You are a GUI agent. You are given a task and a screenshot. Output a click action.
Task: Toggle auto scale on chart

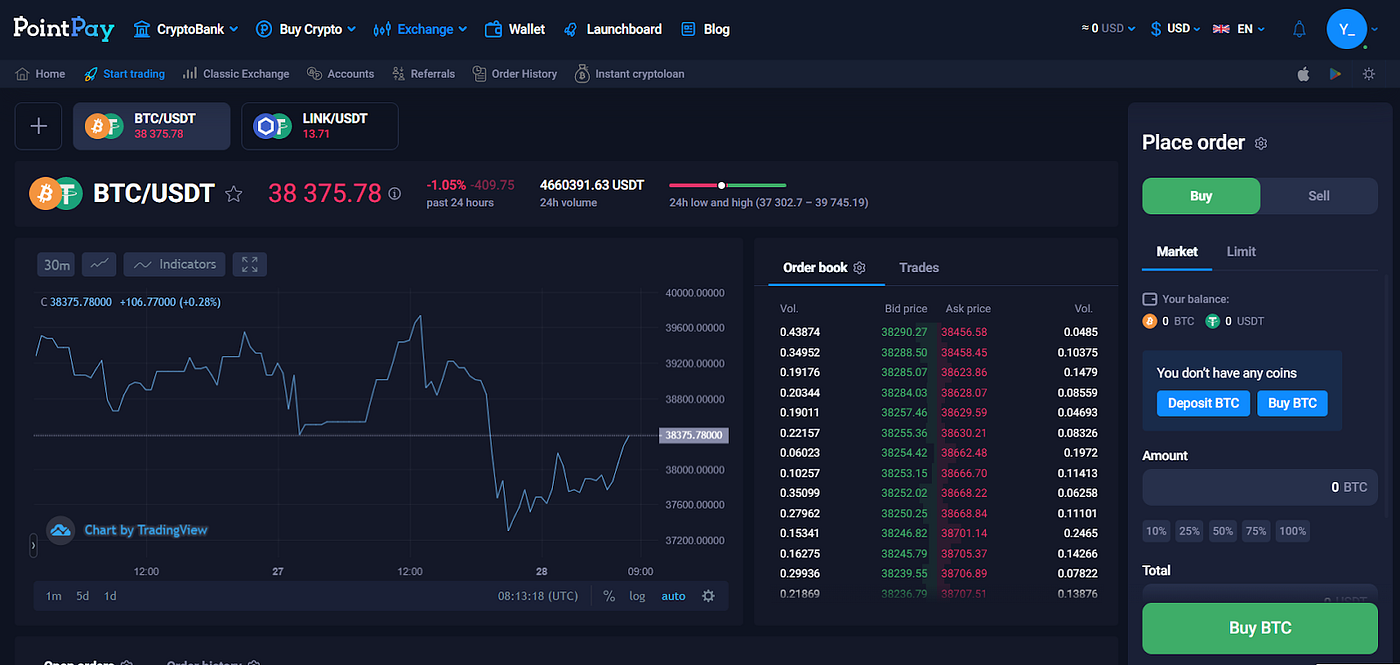point(674,596)
